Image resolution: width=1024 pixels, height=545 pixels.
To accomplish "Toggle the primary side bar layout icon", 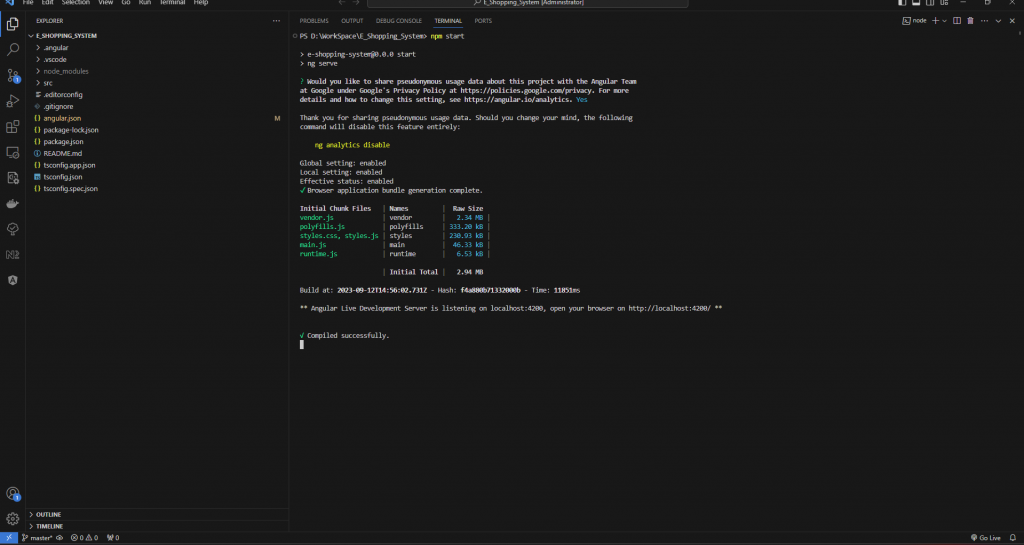I will pos(903,3).
